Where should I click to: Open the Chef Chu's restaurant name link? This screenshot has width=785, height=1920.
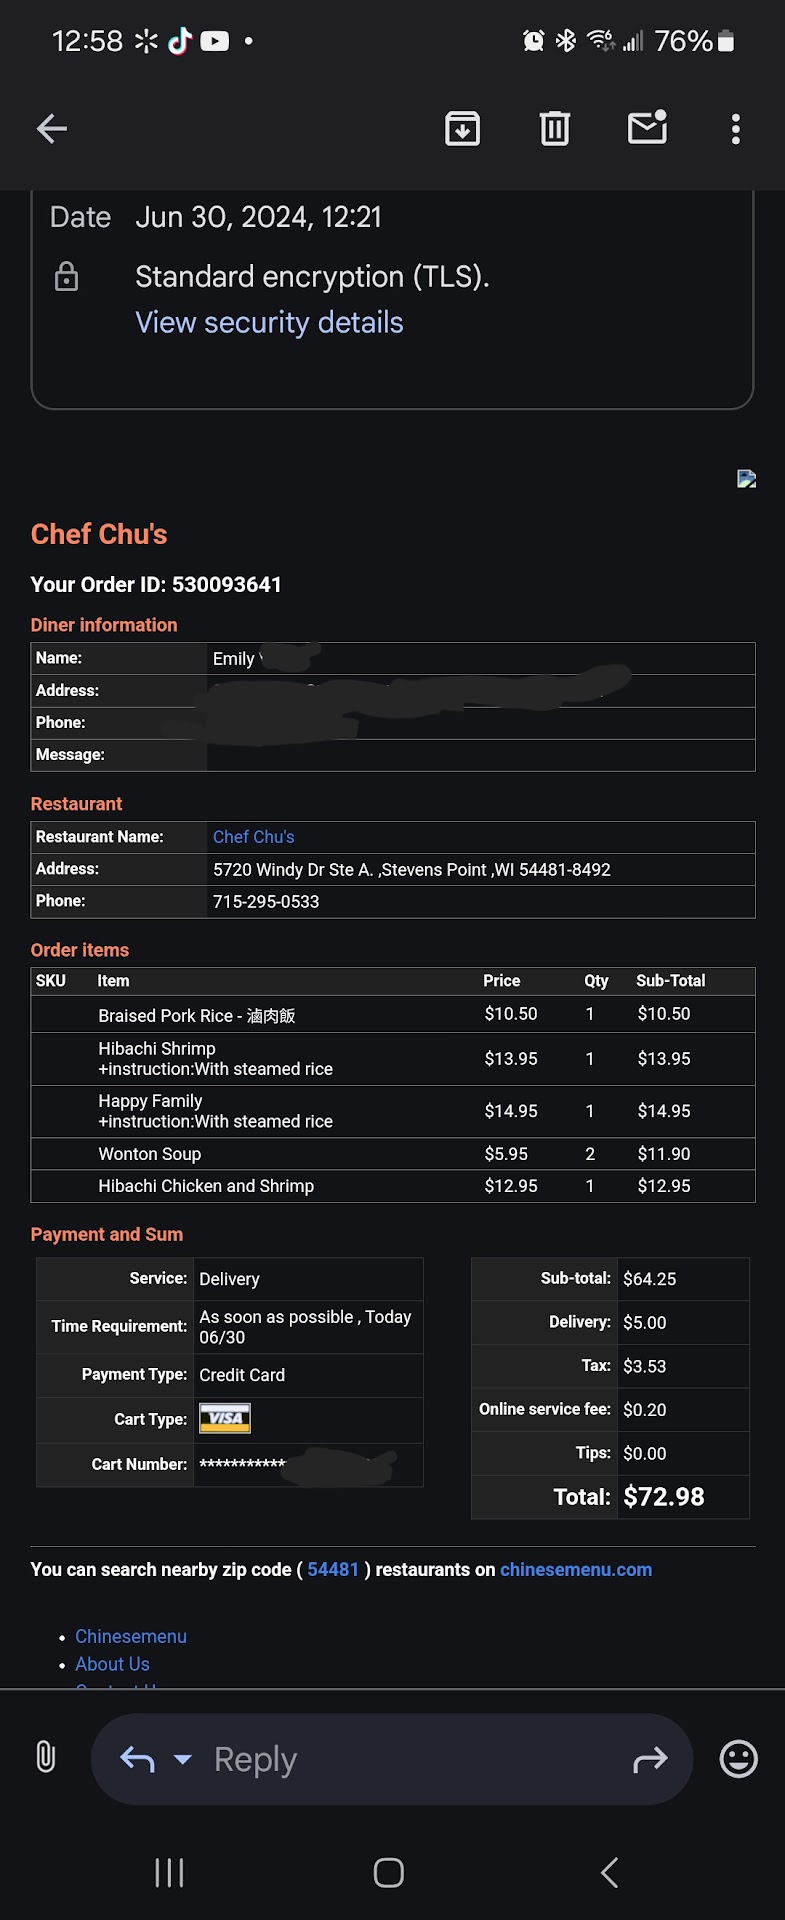(x=253, y=837)
